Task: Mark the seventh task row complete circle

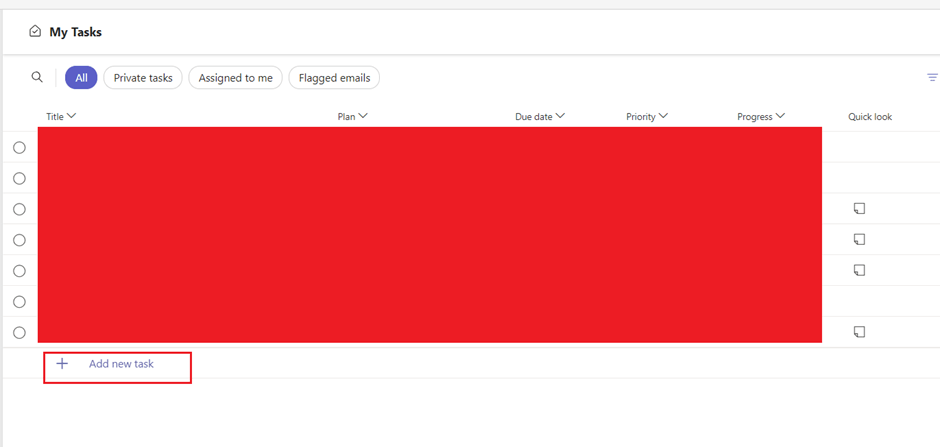Action: point(20,333)
